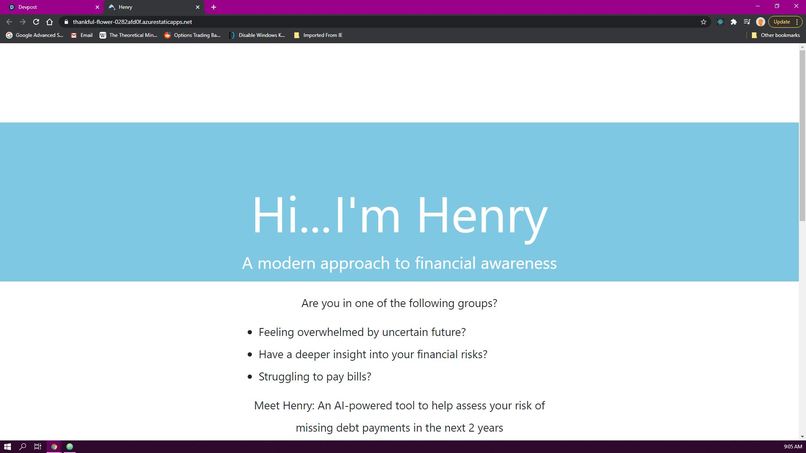Open Disable Windows K bookmark
The image size is (806, 453).
(x=257, y=35)
